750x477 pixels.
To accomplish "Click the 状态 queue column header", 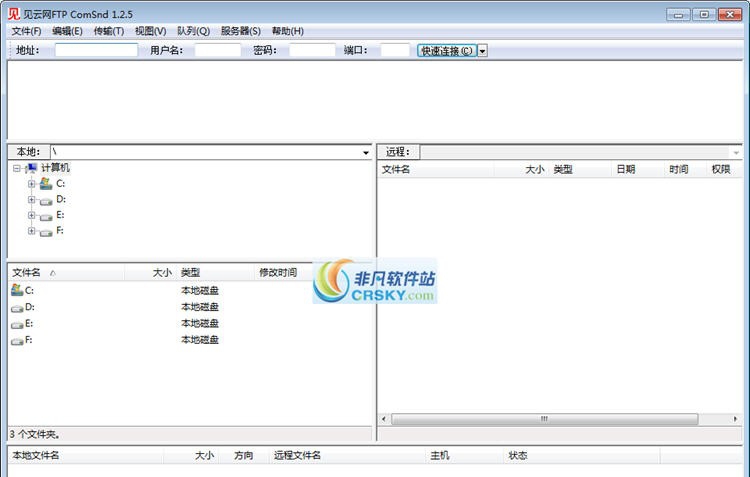I will pos(581,455).
